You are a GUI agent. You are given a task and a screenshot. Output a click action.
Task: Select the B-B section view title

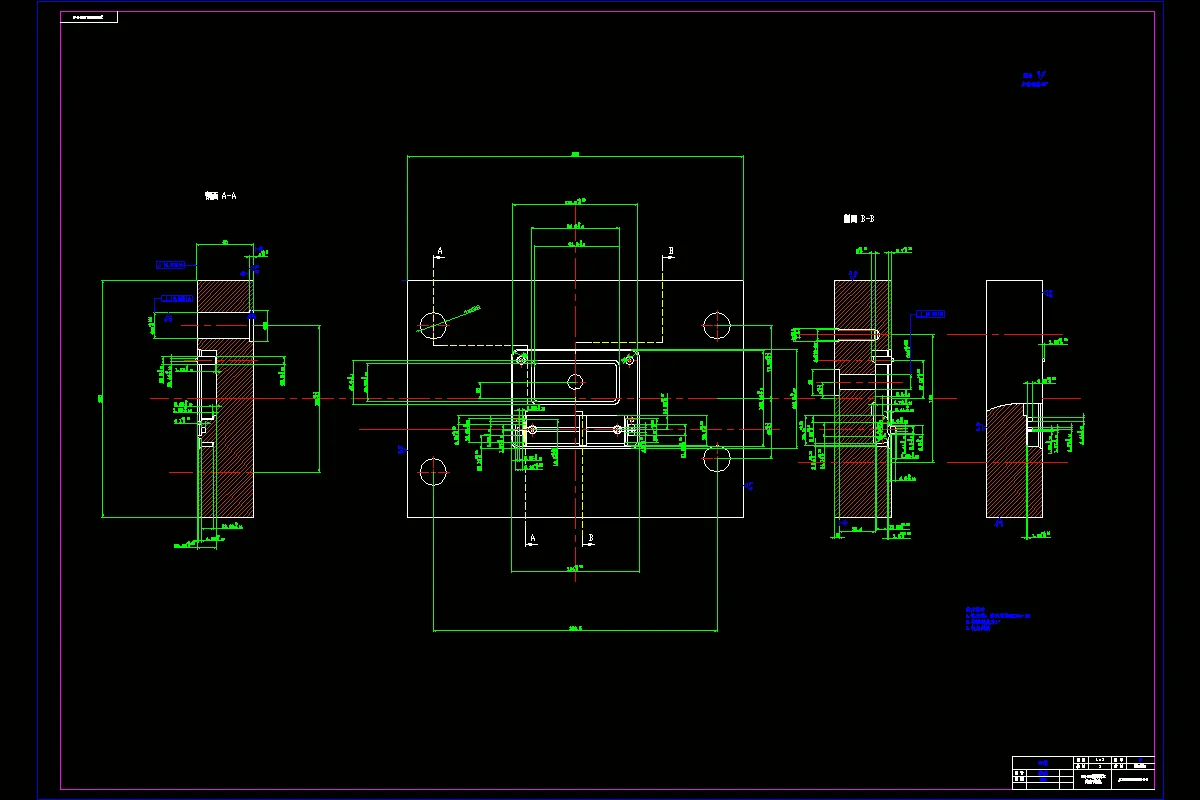point(859,218)
